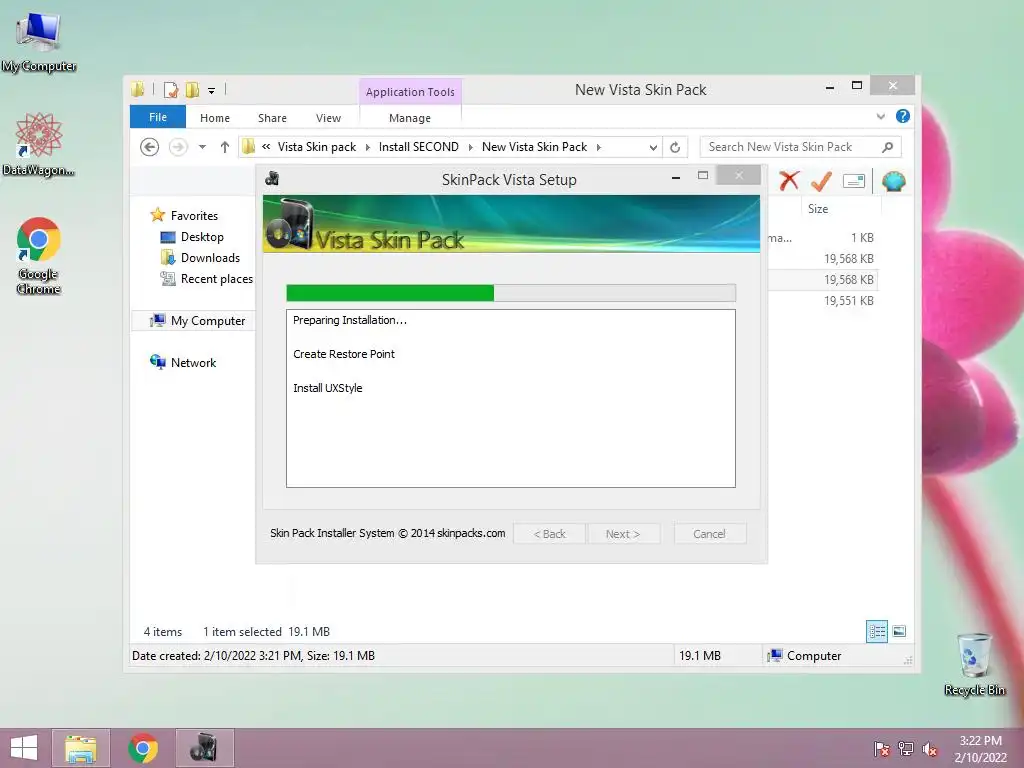
Task: Select the file row sized 19,551 KB
Action: pos(822,301)
